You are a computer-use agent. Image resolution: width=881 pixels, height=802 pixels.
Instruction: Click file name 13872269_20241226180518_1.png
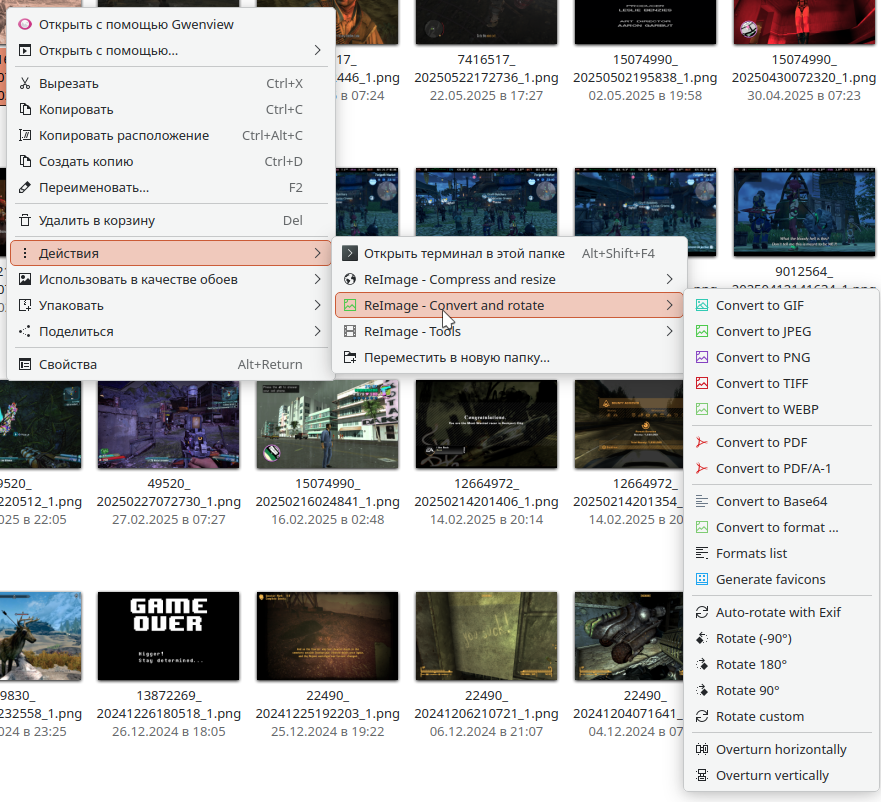point(169,704)
